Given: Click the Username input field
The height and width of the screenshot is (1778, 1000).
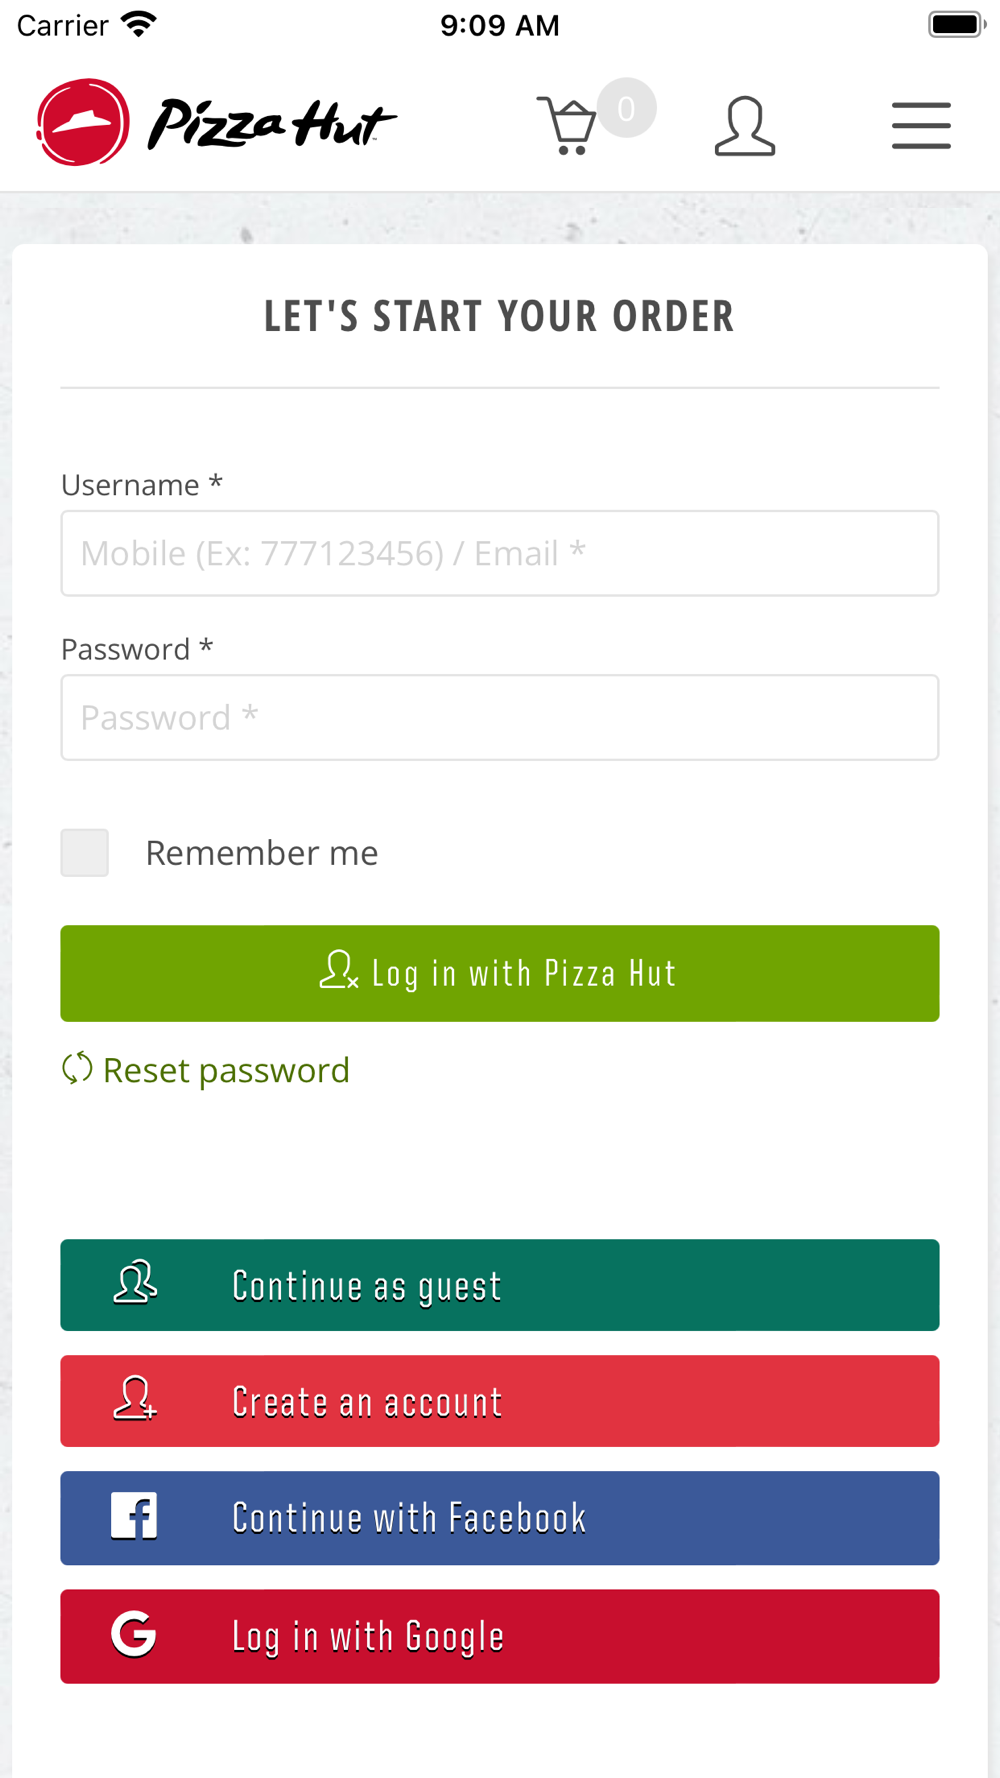Looking at the screenshot, I should (500, 553).
